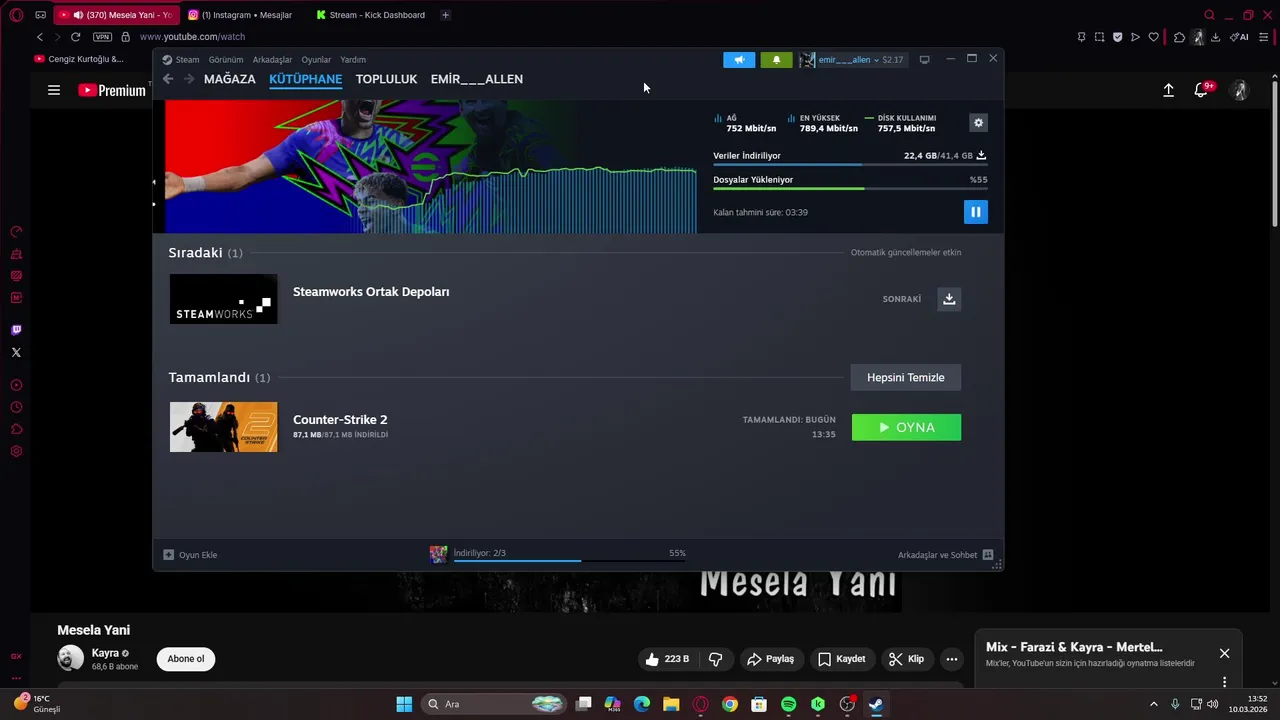Click Counter-Strike 2 title text
1280x720 pixels.
[x=340, y=420]
